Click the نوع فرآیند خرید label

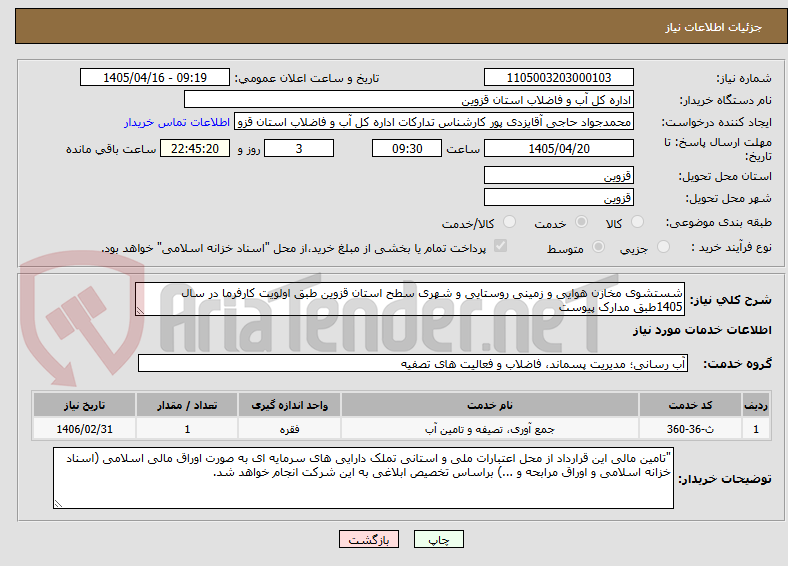tap(731, 247)
